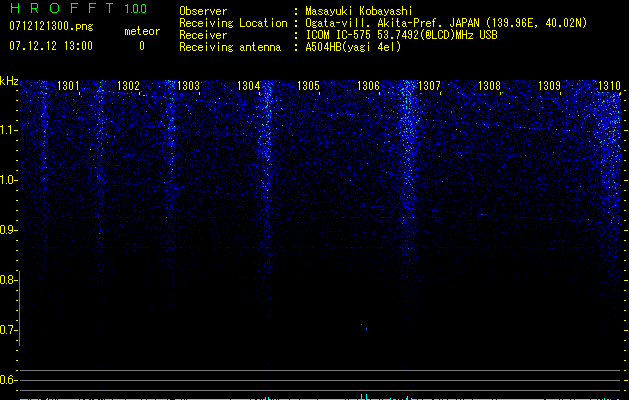Click the meteor label

point(142,31)
